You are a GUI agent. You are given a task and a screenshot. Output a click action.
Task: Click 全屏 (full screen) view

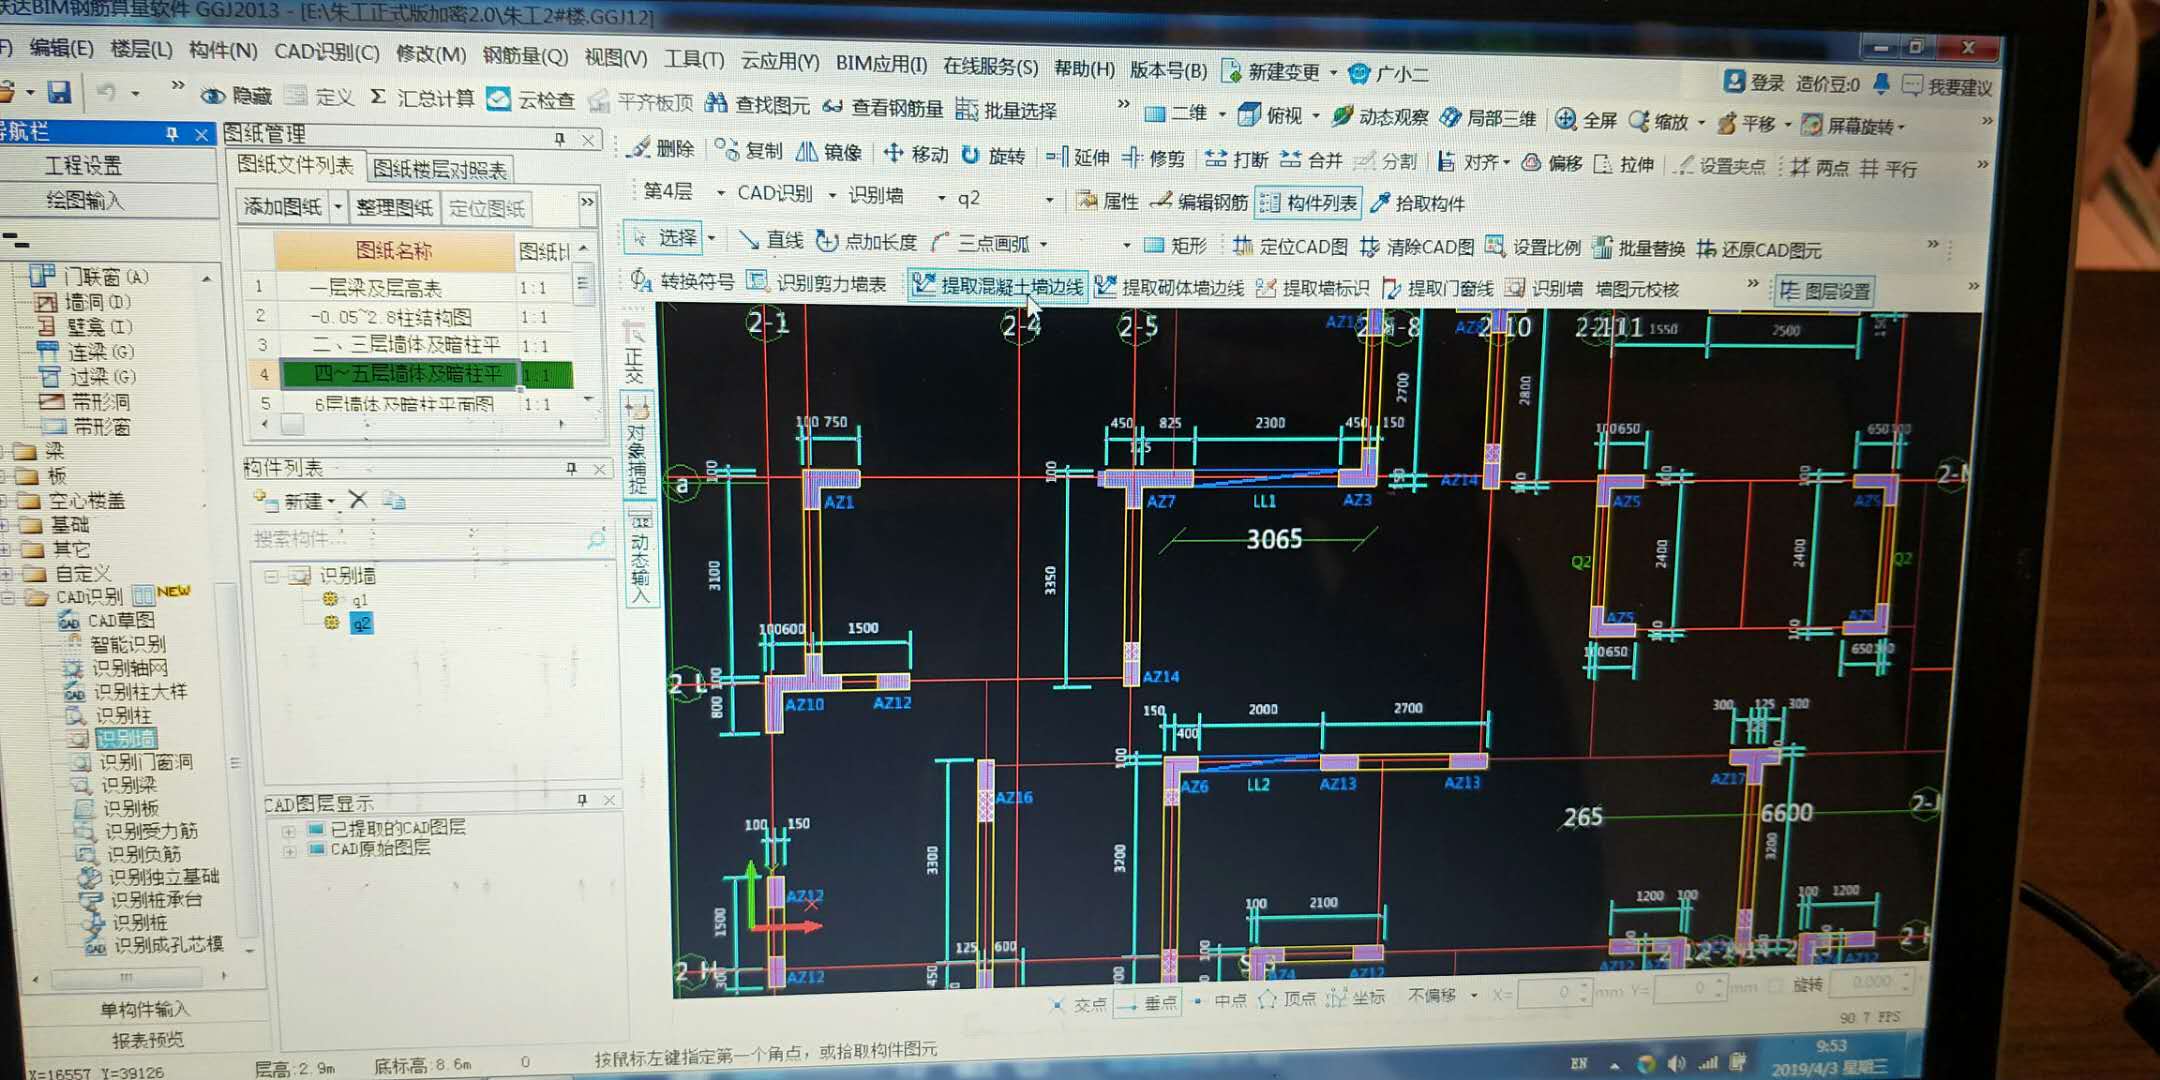tap(1586, 120)
